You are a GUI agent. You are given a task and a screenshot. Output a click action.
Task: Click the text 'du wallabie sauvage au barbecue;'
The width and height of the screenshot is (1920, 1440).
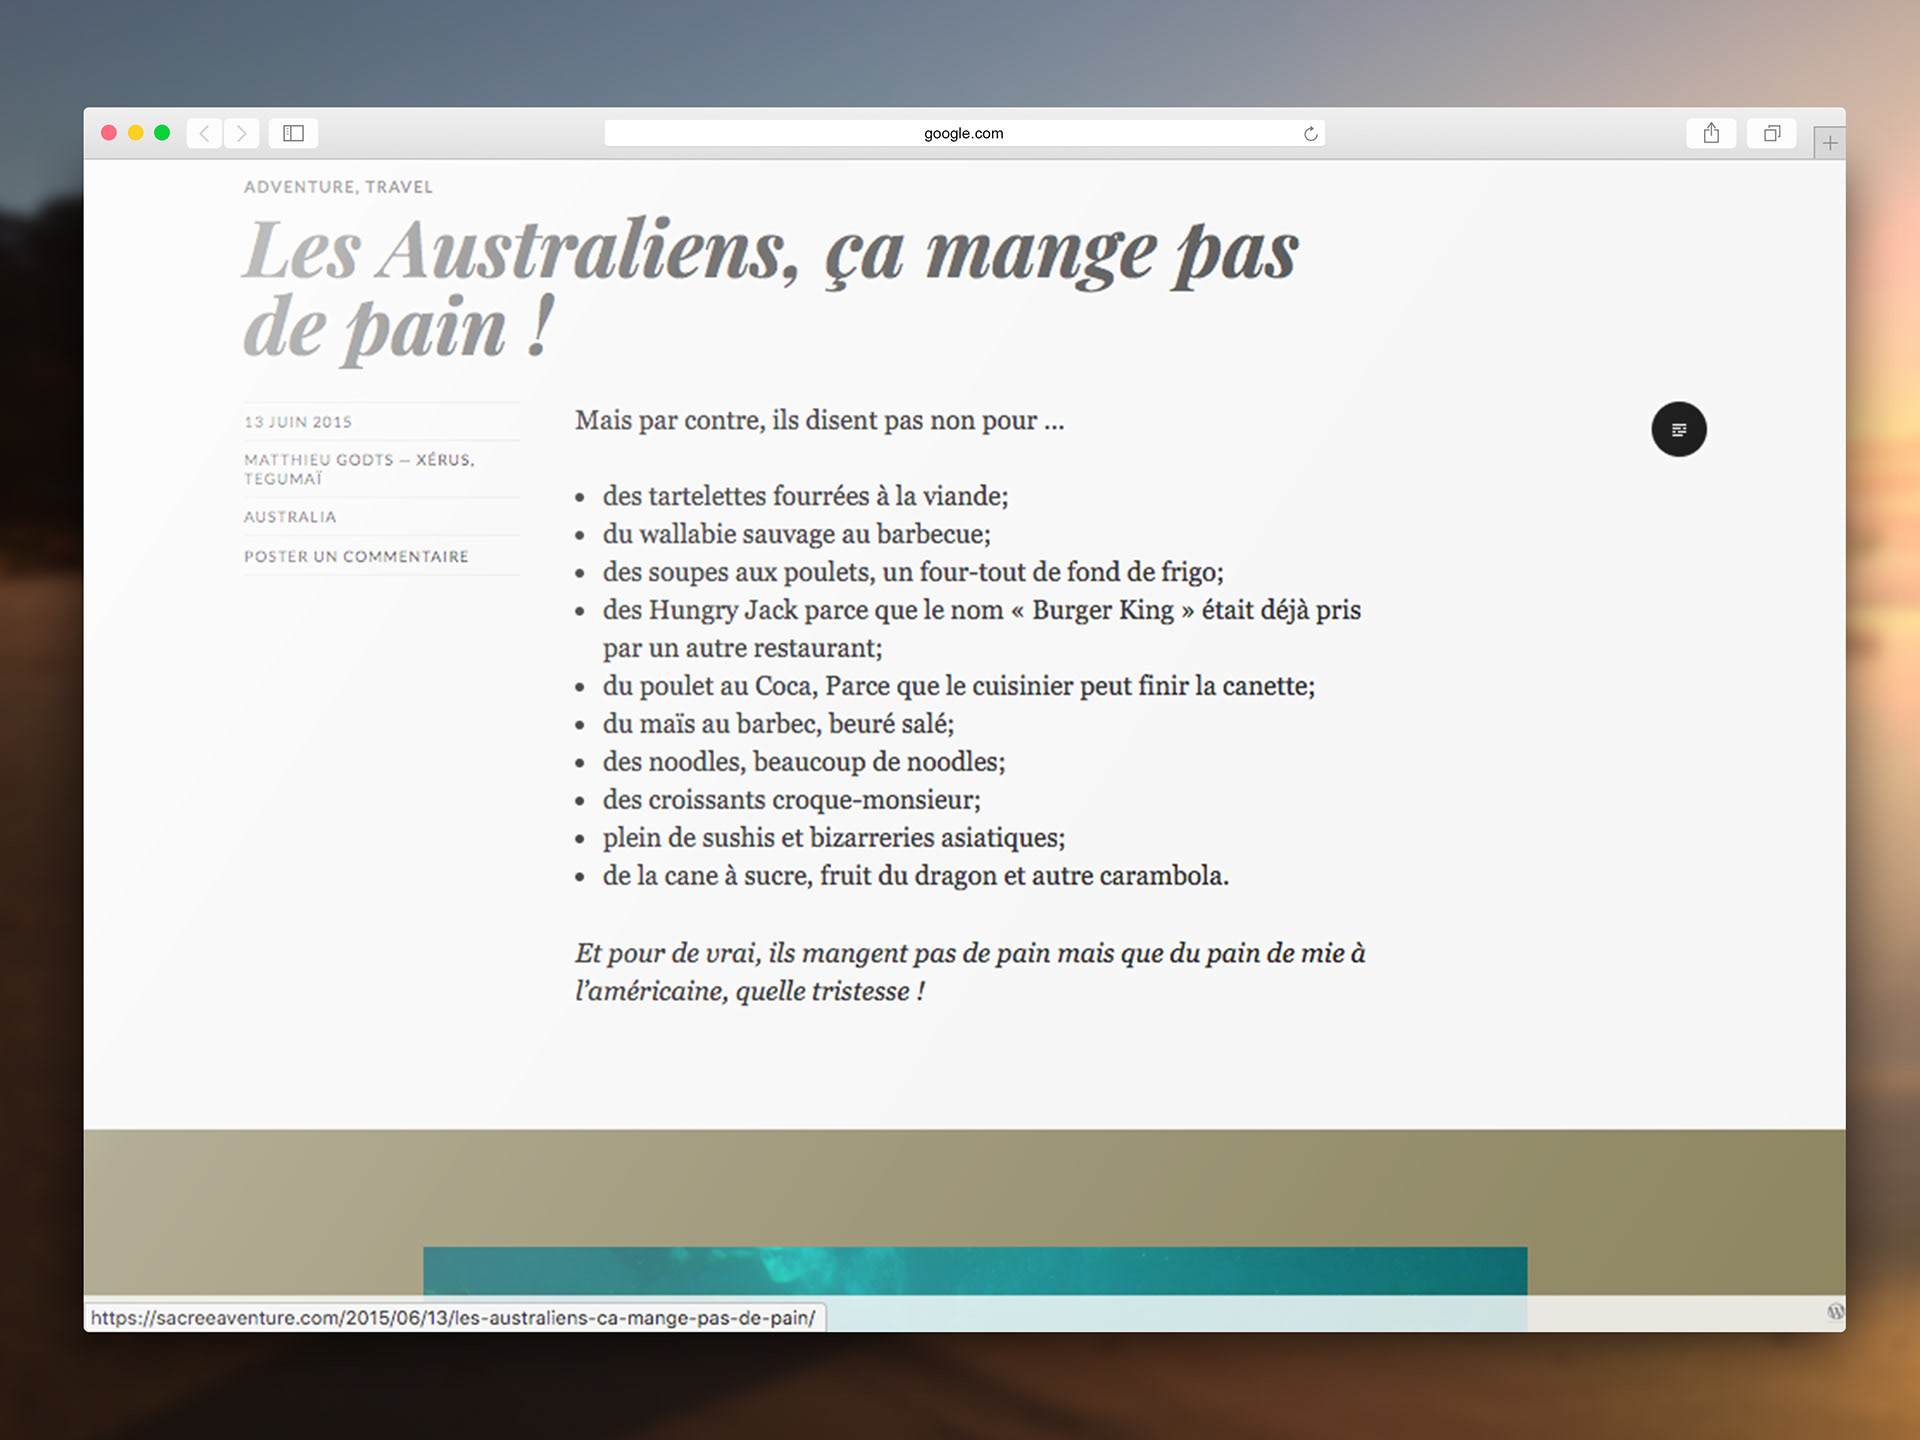796,534
